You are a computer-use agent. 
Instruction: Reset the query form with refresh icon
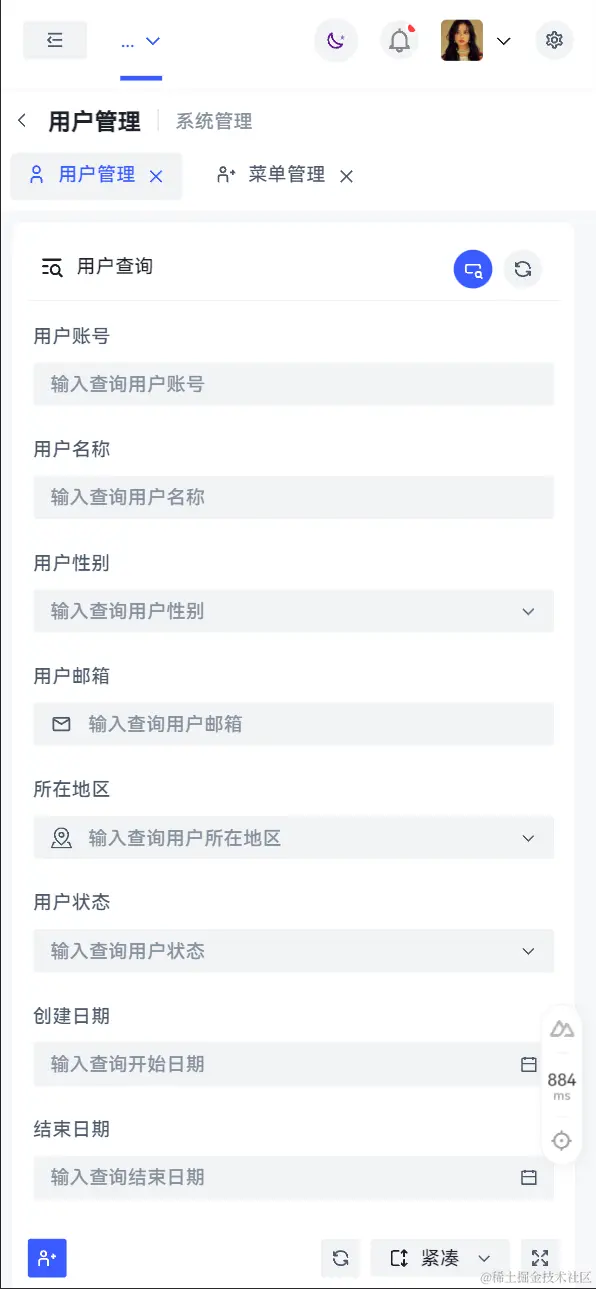pos(522,268)
